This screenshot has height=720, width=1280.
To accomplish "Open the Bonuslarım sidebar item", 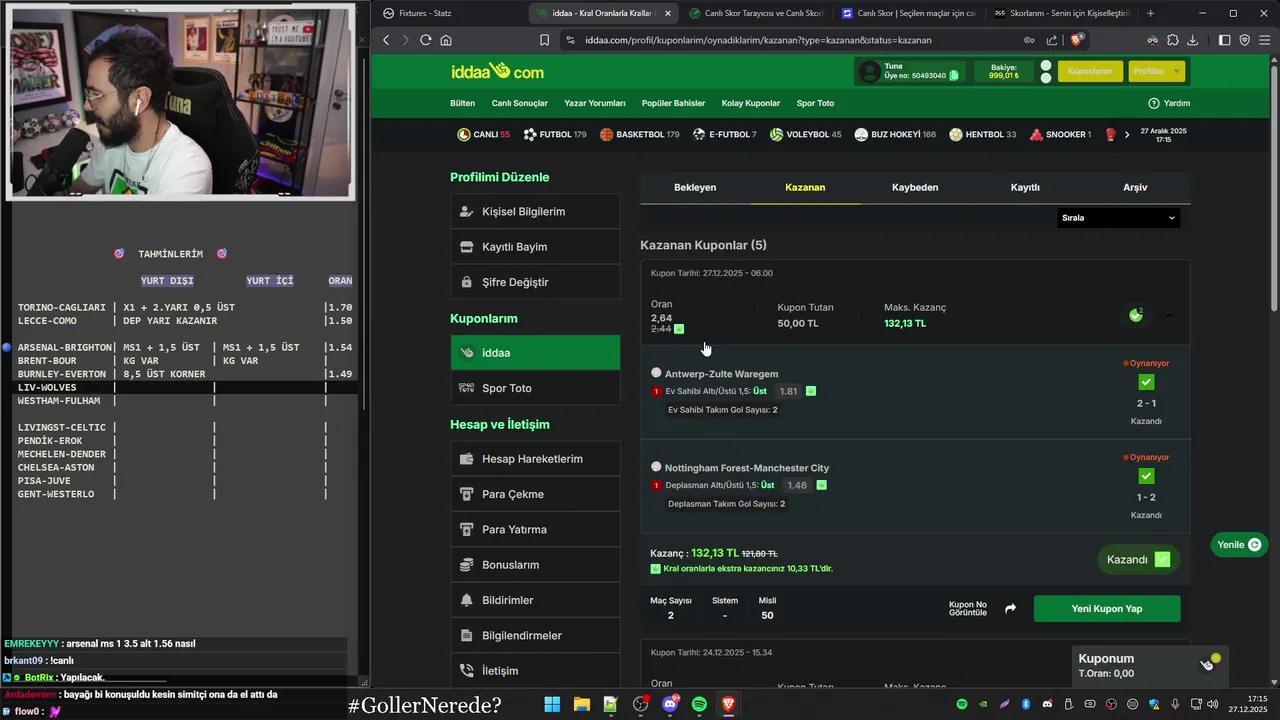I will pyautogui.click(x=535, y=565).
